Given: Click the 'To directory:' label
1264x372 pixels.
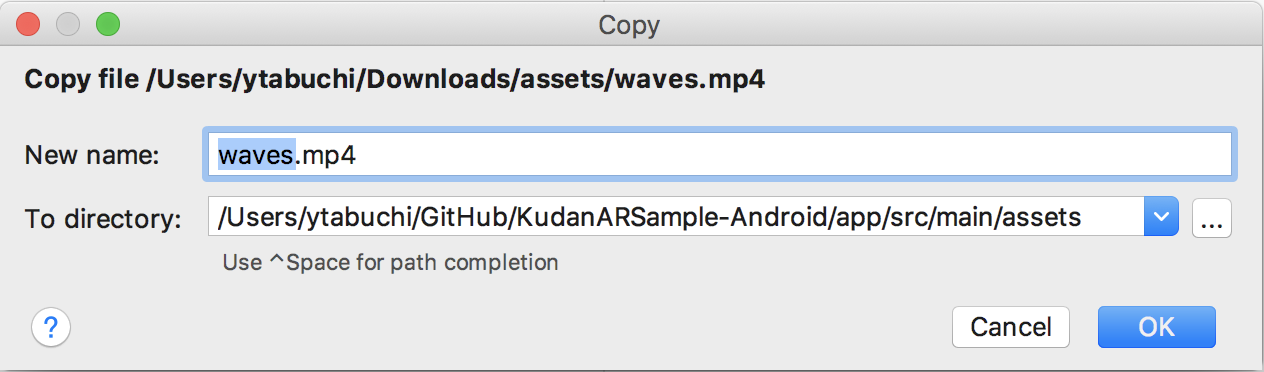Looking at the screenshot, I should 103,218.
